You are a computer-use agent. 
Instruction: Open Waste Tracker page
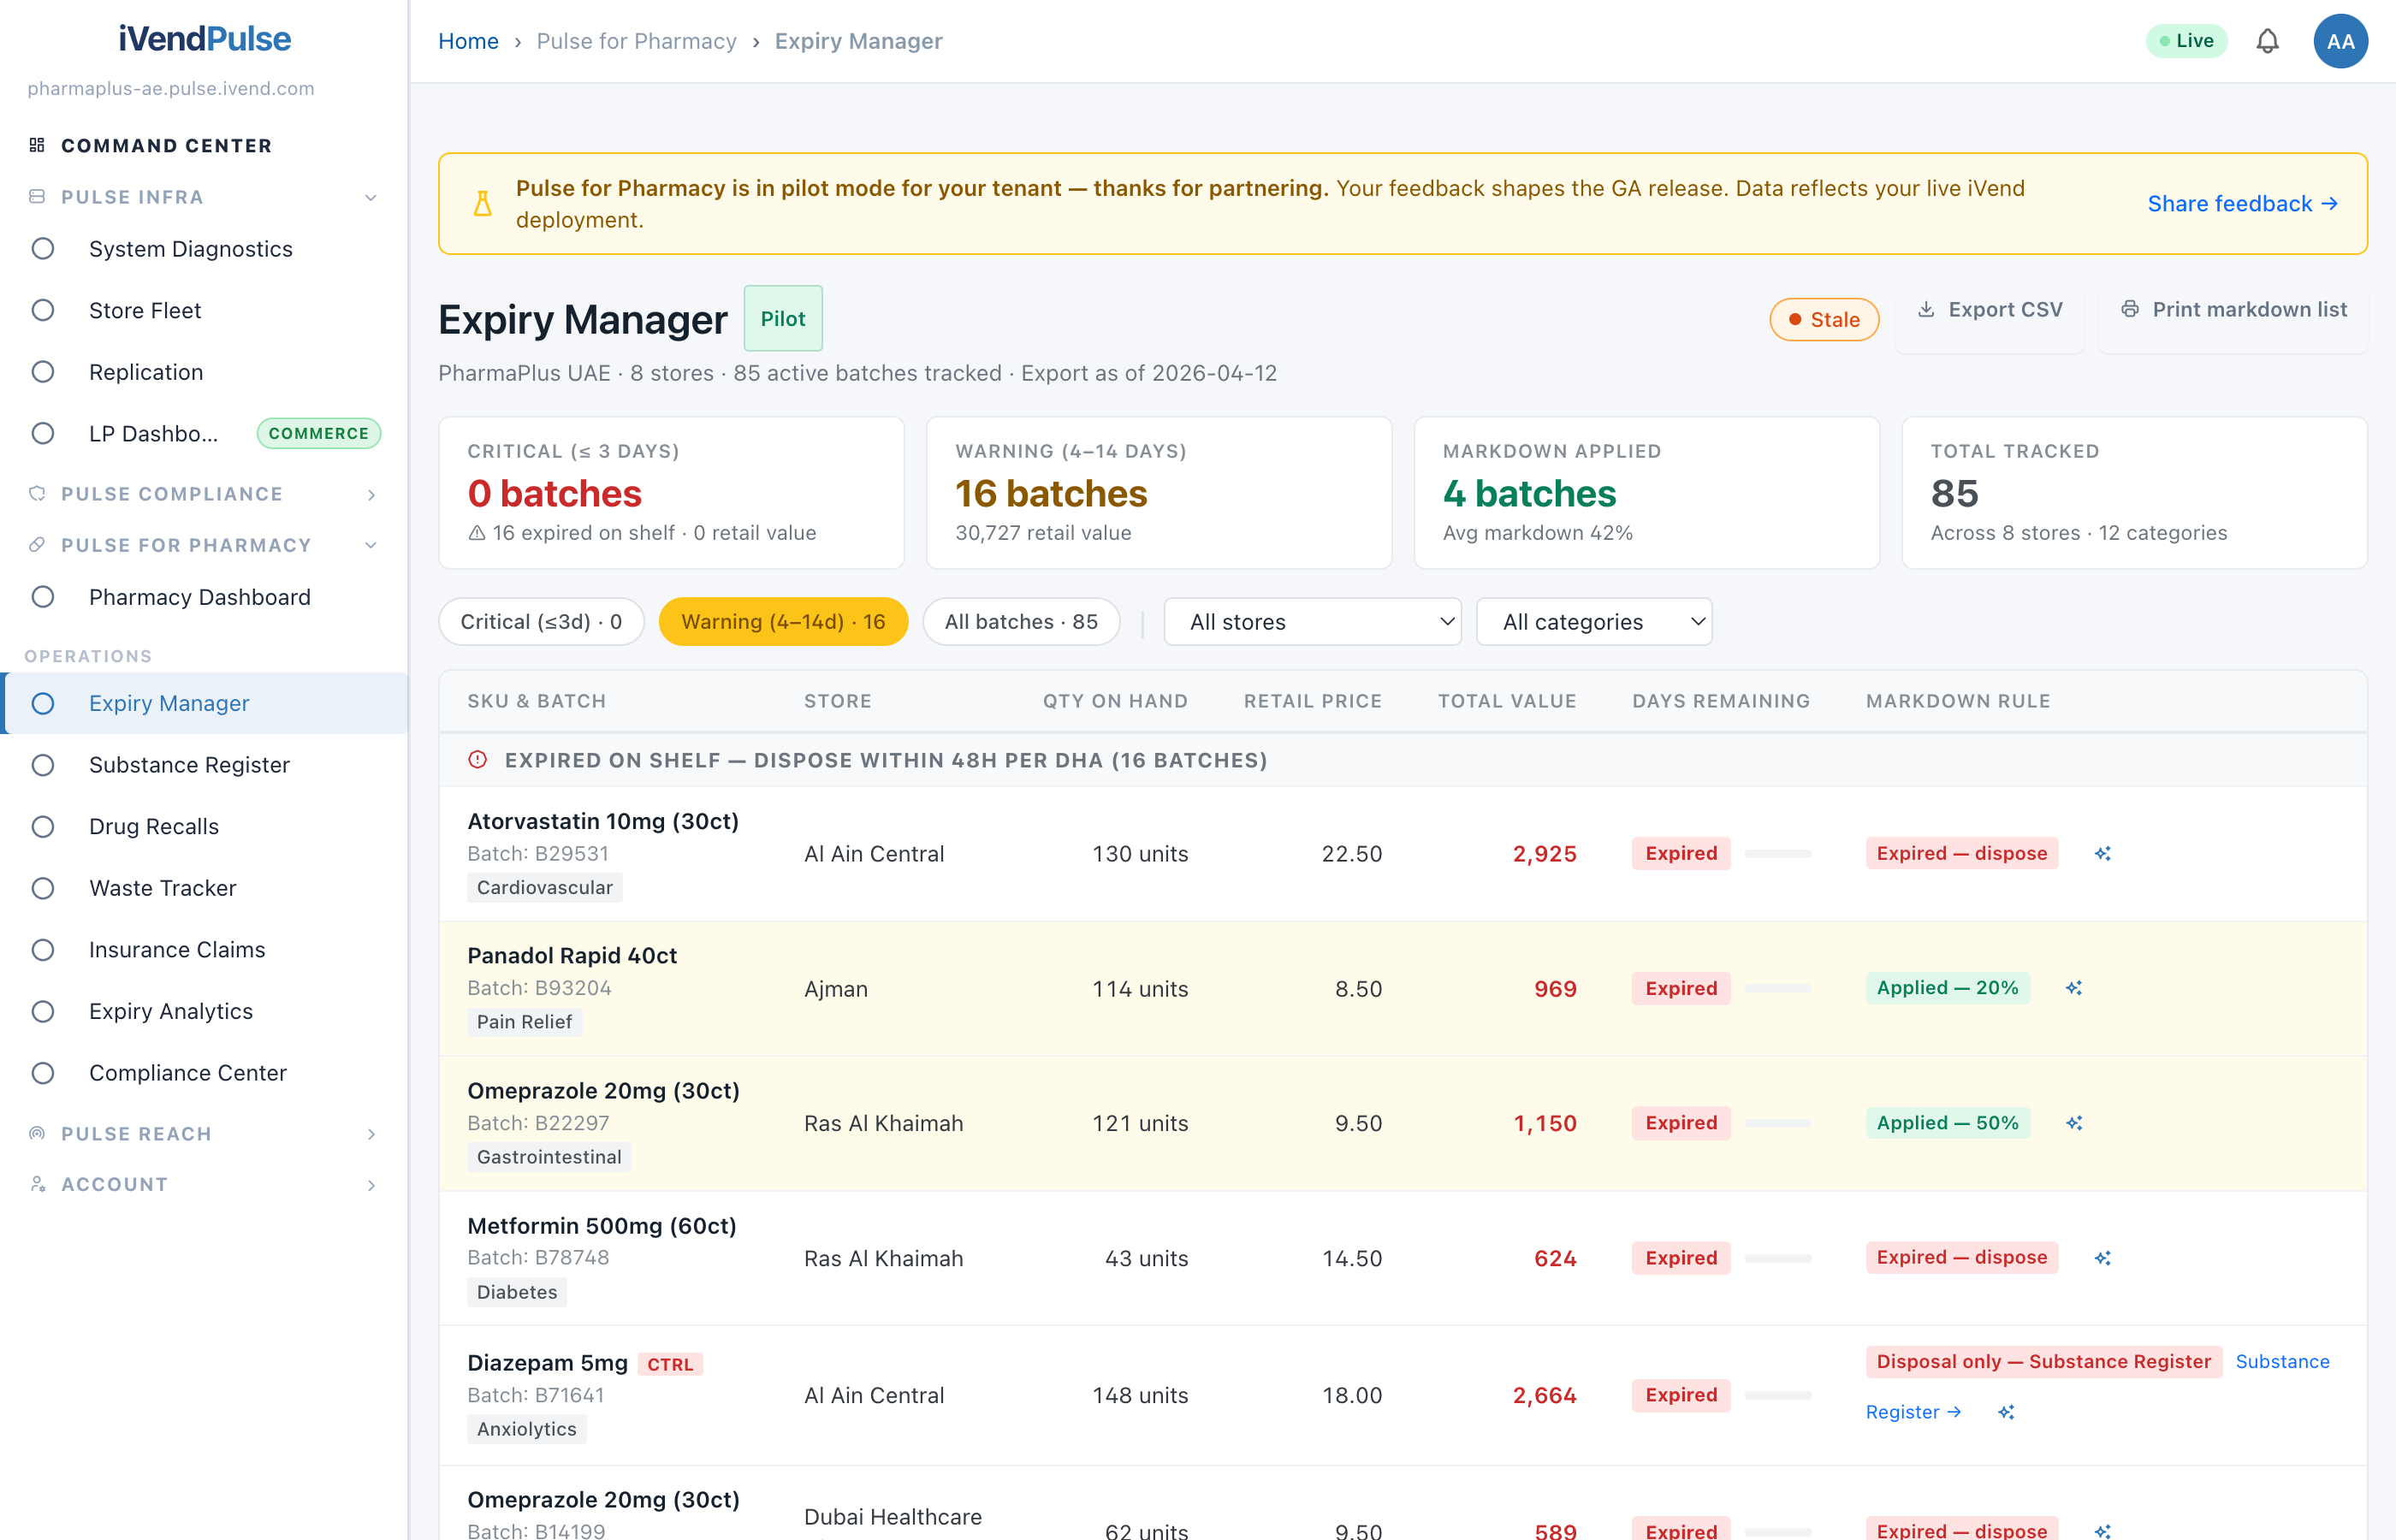coord(204,888)
